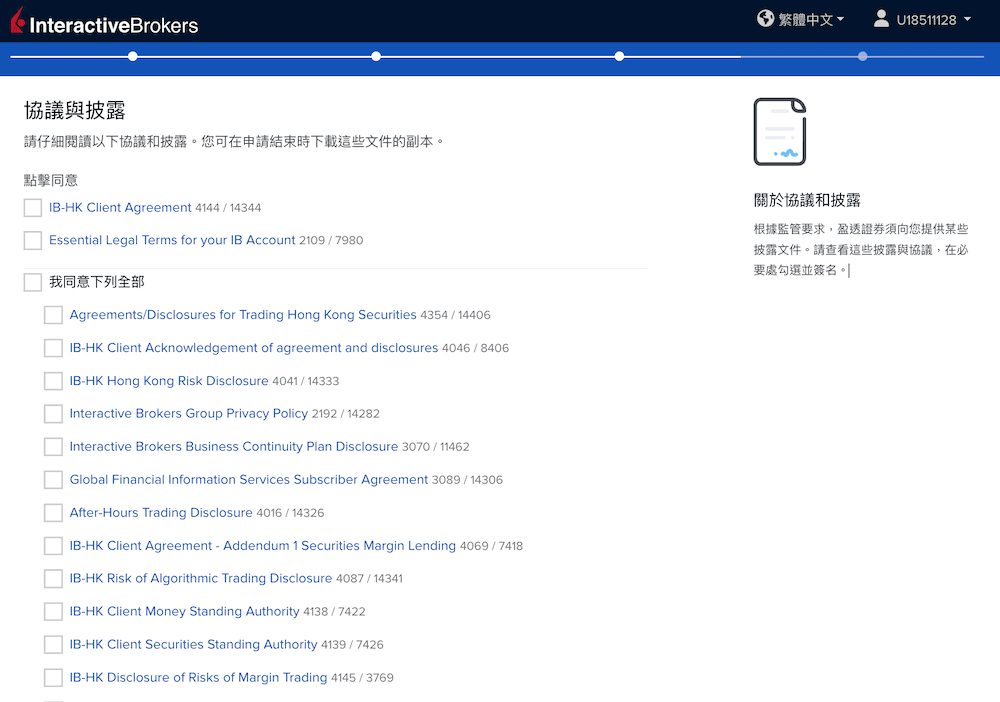Click the third progress step dot
The height and width of the screenshot is (702, 1000).
619,57
